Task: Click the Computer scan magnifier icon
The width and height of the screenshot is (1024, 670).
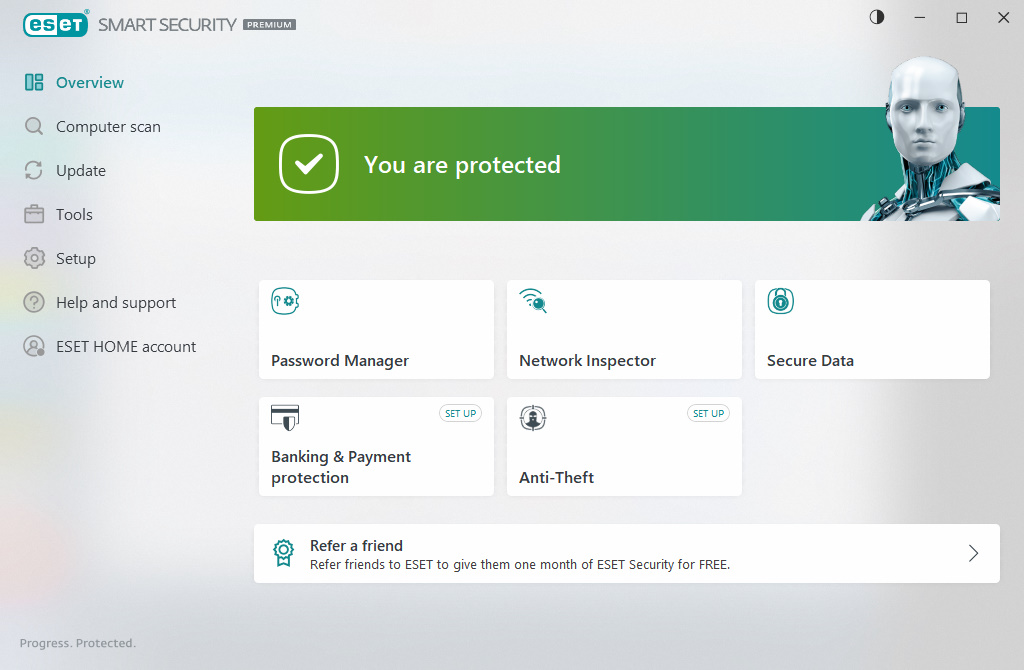Action: click(x=34, y=126)
